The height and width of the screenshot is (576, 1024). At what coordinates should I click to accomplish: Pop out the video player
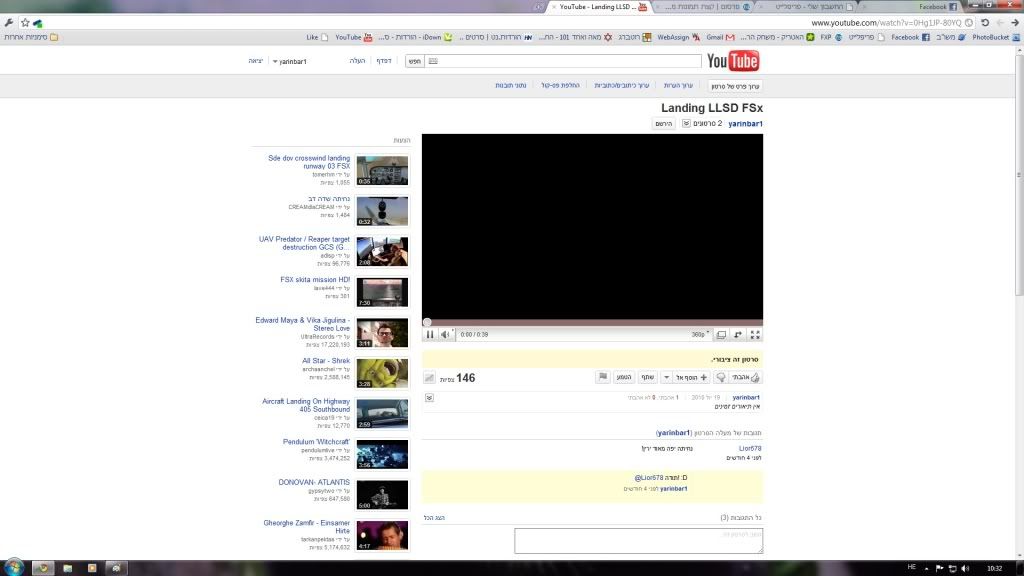(x=738, y=334)
